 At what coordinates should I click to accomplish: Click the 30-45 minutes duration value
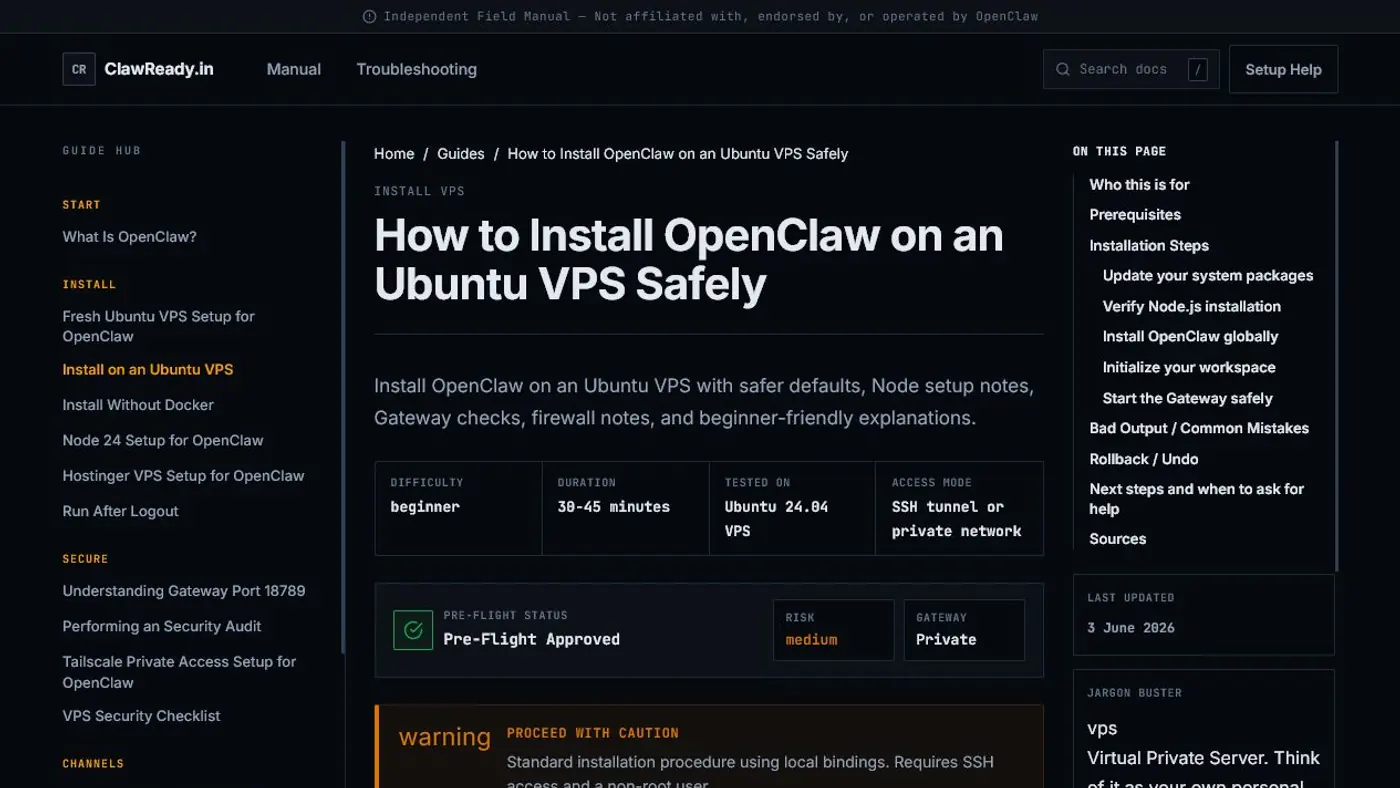(x=613, y=507)
